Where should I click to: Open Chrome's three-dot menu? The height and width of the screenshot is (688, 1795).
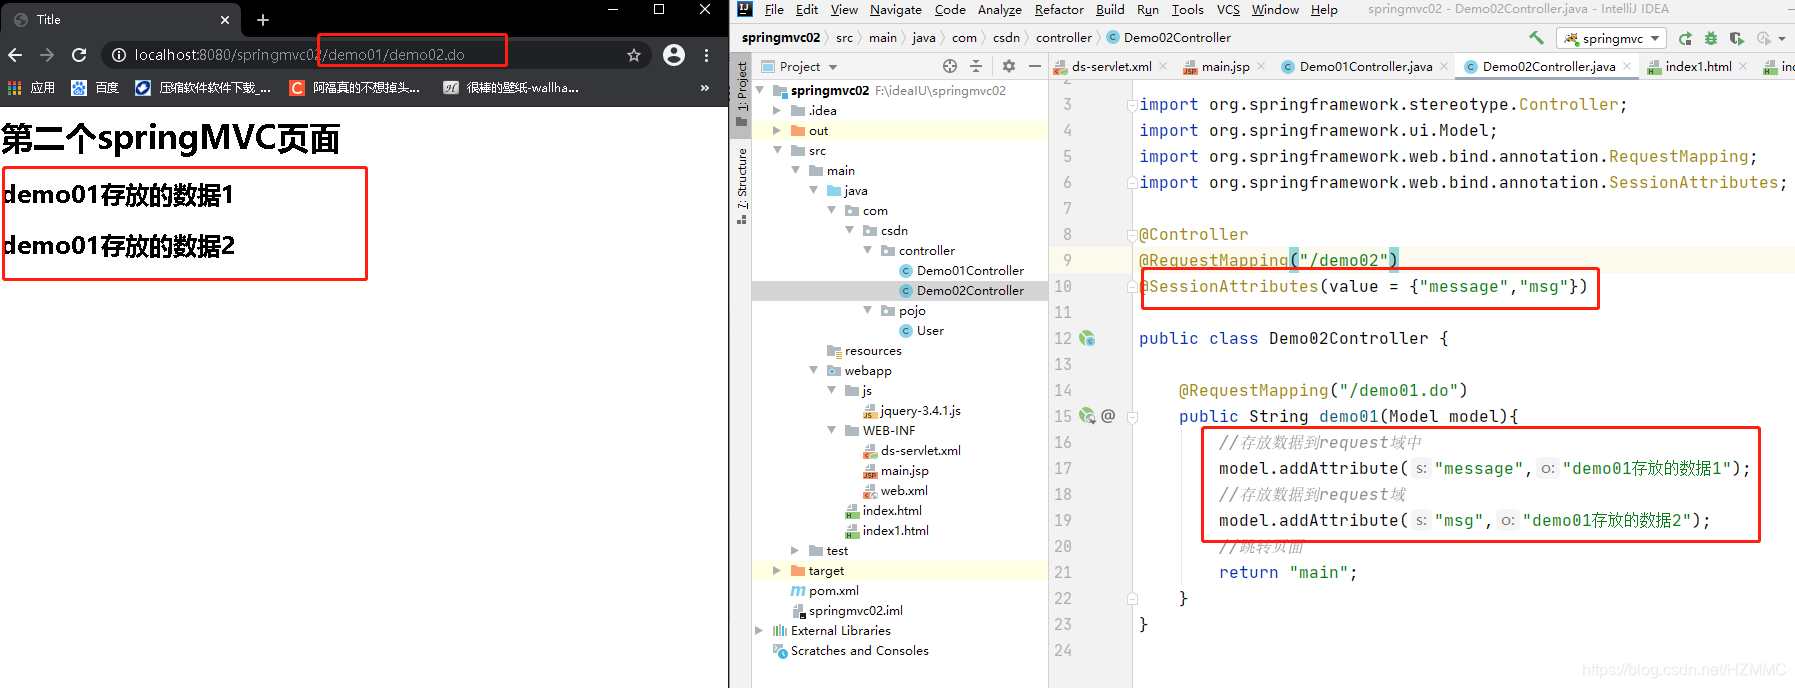(706, 55)
